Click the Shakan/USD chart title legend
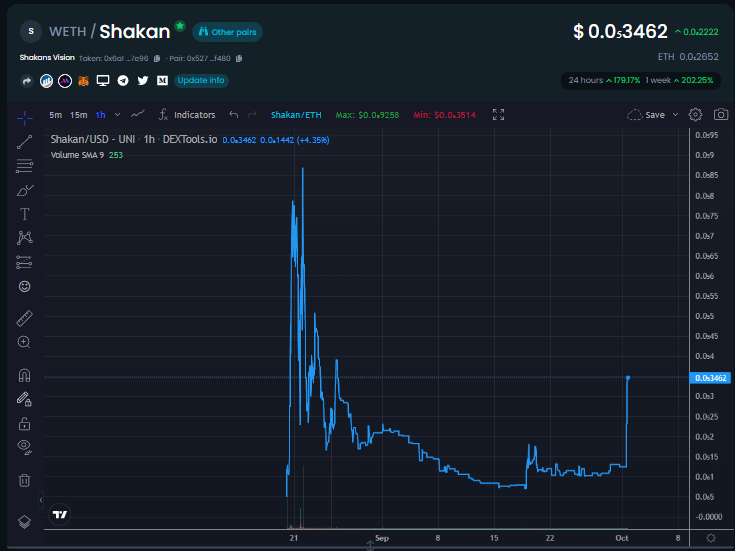 pyautogui.click(x=134, y=139)
